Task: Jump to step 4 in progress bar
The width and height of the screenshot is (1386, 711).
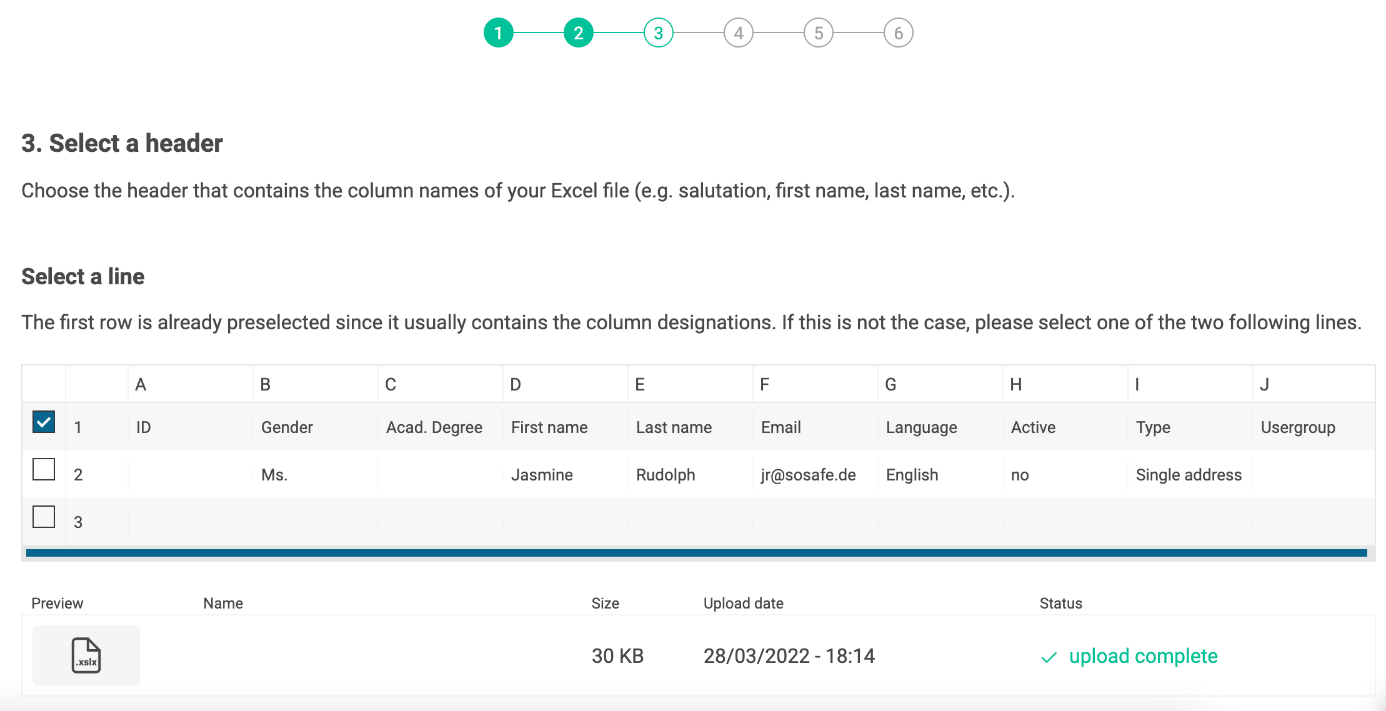Action: point(738,33)
